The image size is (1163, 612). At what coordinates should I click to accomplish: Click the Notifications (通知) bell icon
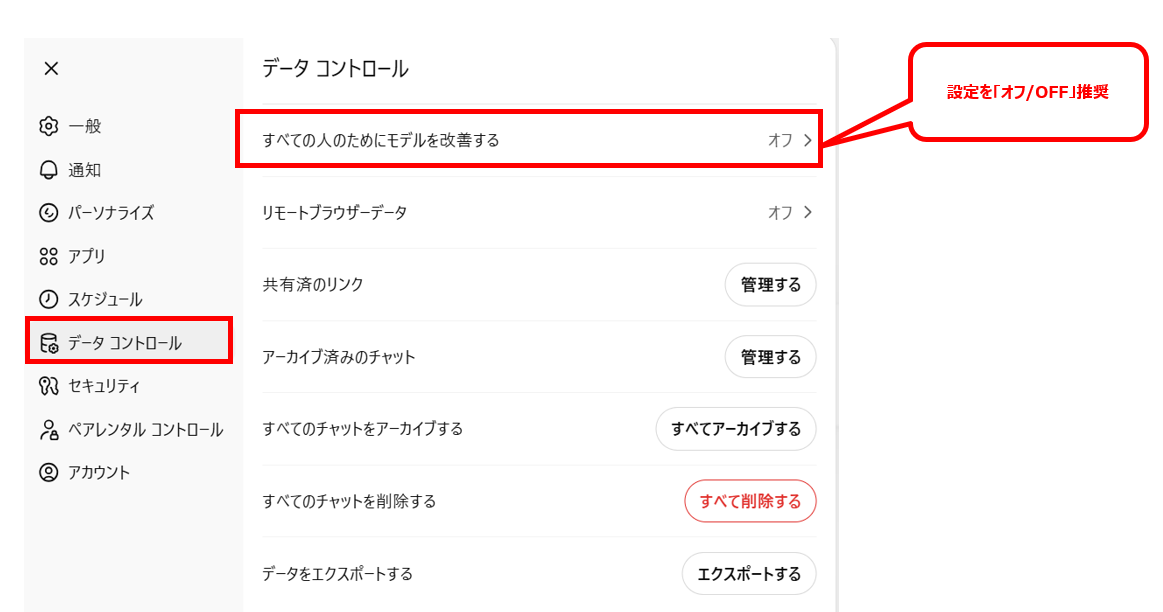pos(49,170)
